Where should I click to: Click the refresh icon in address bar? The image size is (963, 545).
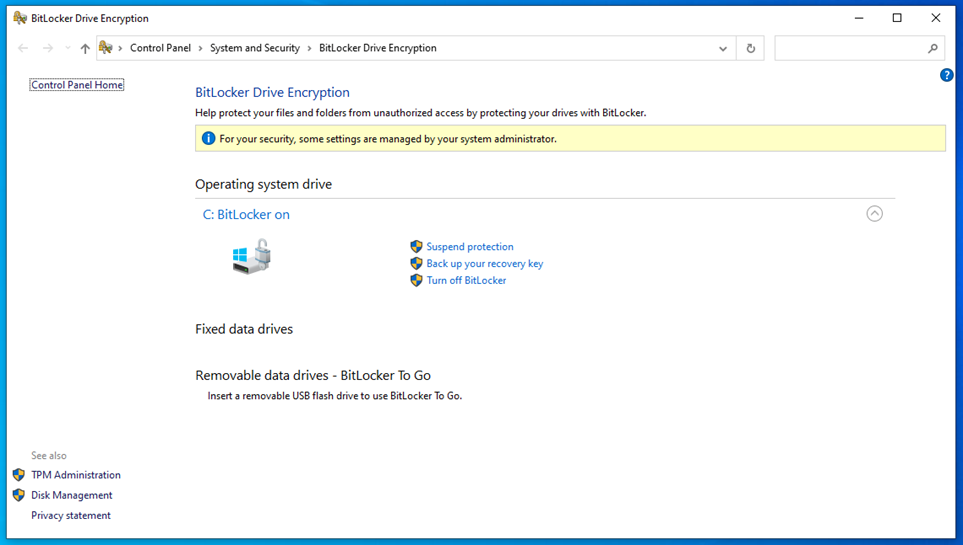tap(751, 48)
